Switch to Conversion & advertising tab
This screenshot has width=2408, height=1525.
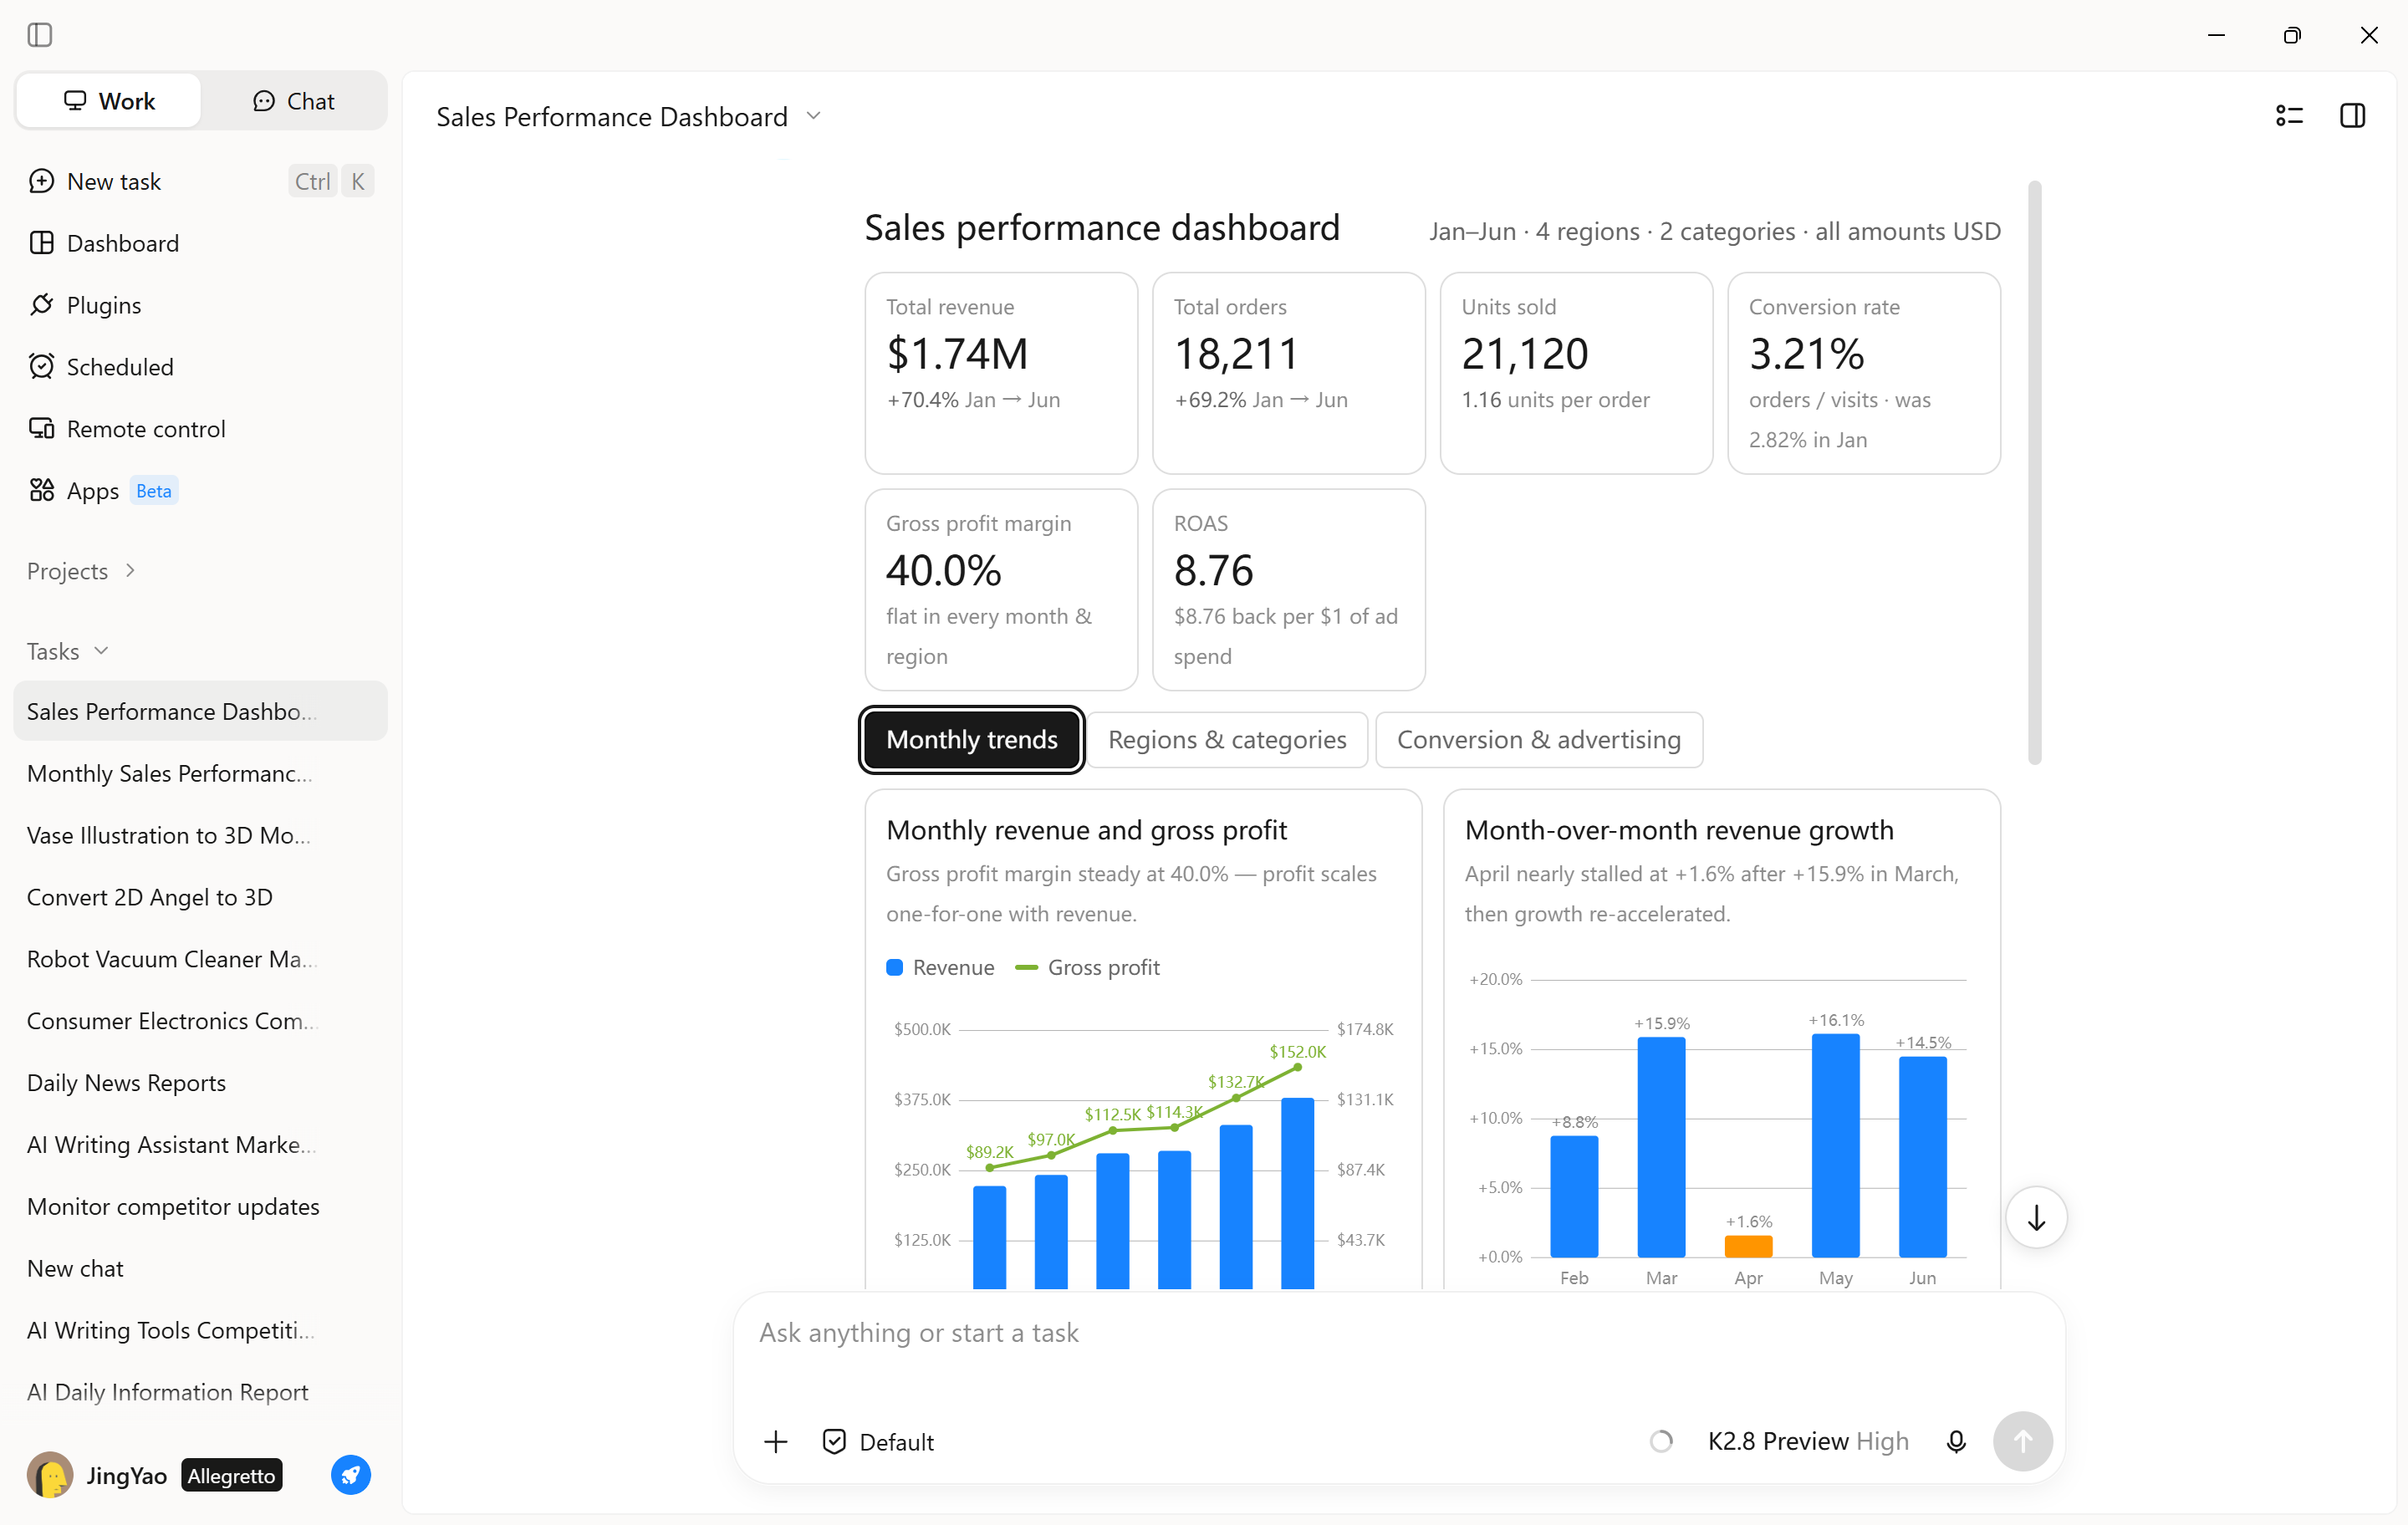[1538, 740]
